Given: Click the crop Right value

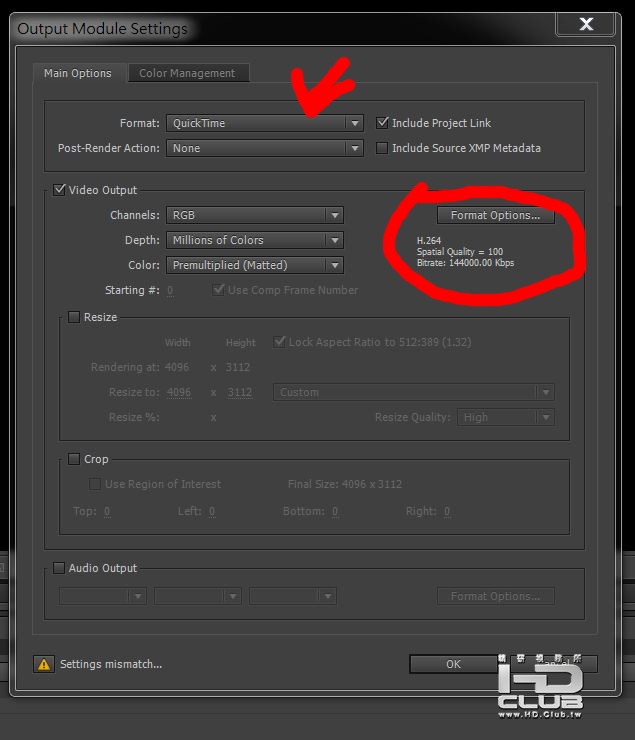Looking at the screenshot, I should pos(447,512).
